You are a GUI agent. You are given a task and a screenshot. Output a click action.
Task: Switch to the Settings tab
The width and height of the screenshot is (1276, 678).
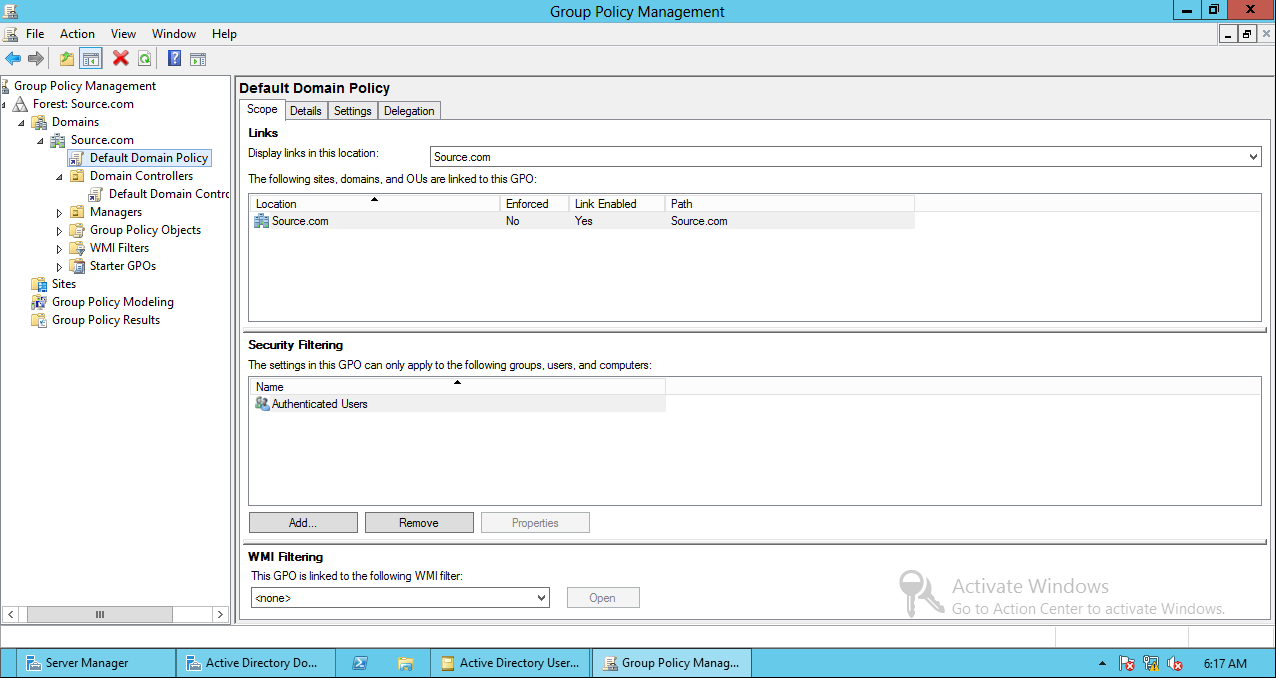click(352, 110)
